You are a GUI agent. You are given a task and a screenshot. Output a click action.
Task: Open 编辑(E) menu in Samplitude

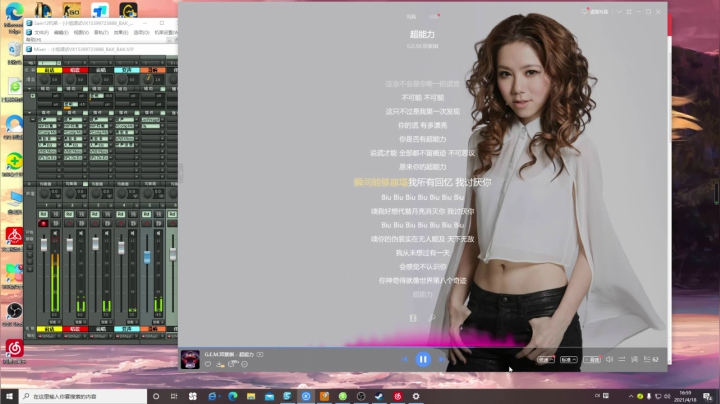(61, 33)
